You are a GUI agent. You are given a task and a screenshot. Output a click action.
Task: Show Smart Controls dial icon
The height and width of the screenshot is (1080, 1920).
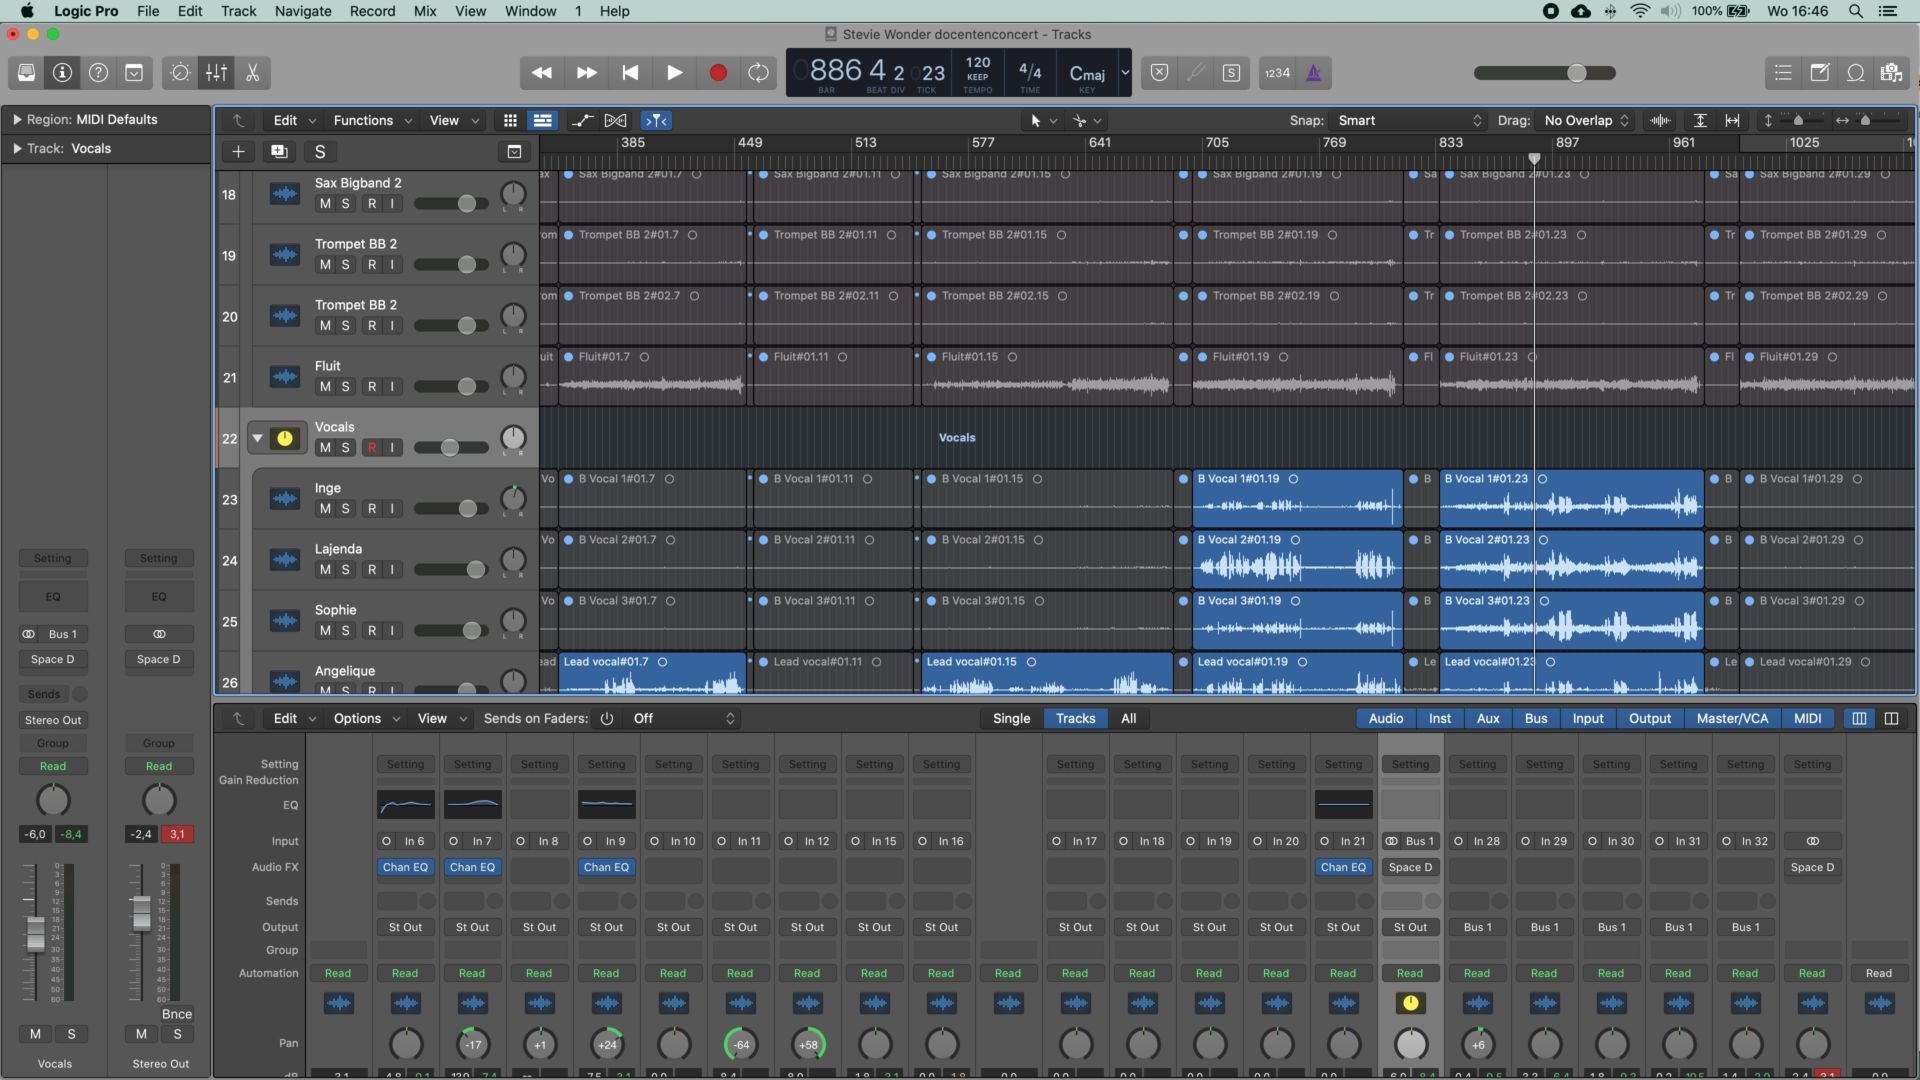180,73
